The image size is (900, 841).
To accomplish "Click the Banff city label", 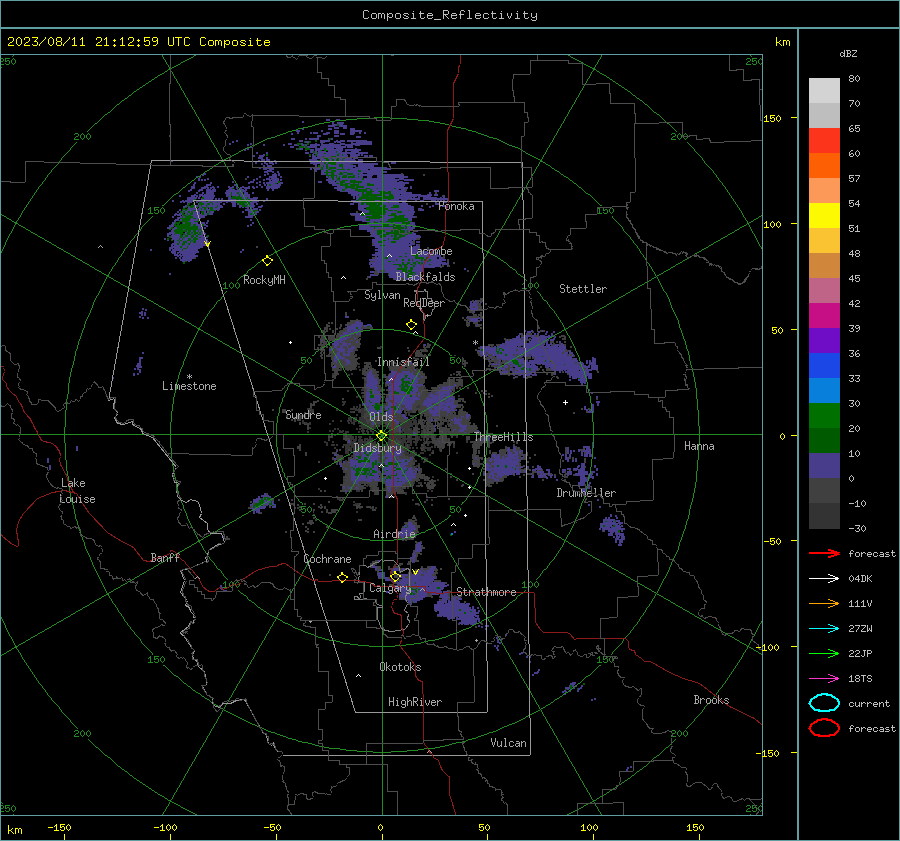I will coord(165,557).
